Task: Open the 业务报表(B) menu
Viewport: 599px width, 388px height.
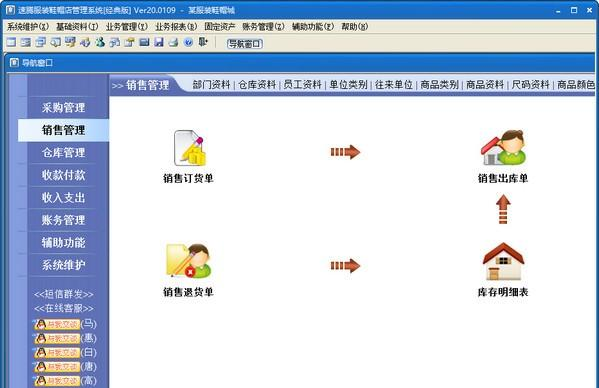Action: 176,27
